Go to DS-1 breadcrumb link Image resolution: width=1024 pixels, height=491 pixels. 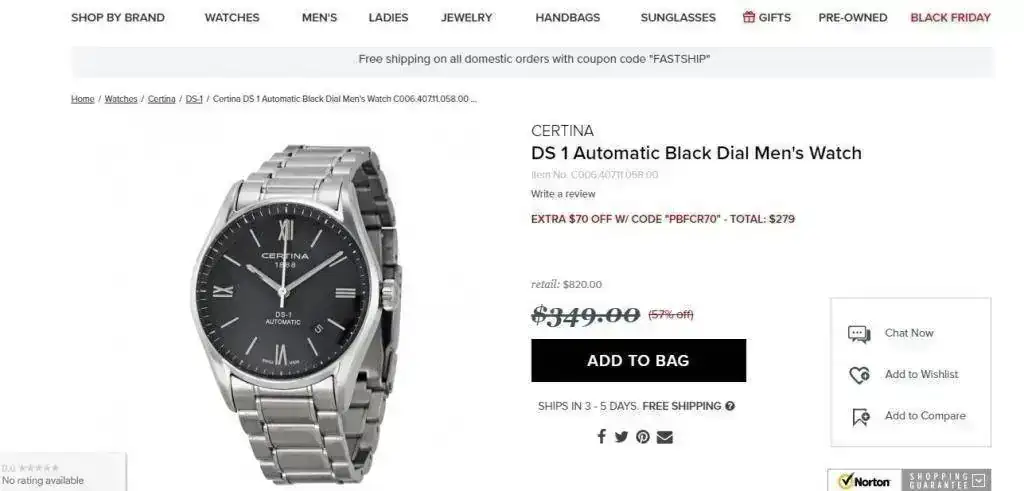[194, 99]
